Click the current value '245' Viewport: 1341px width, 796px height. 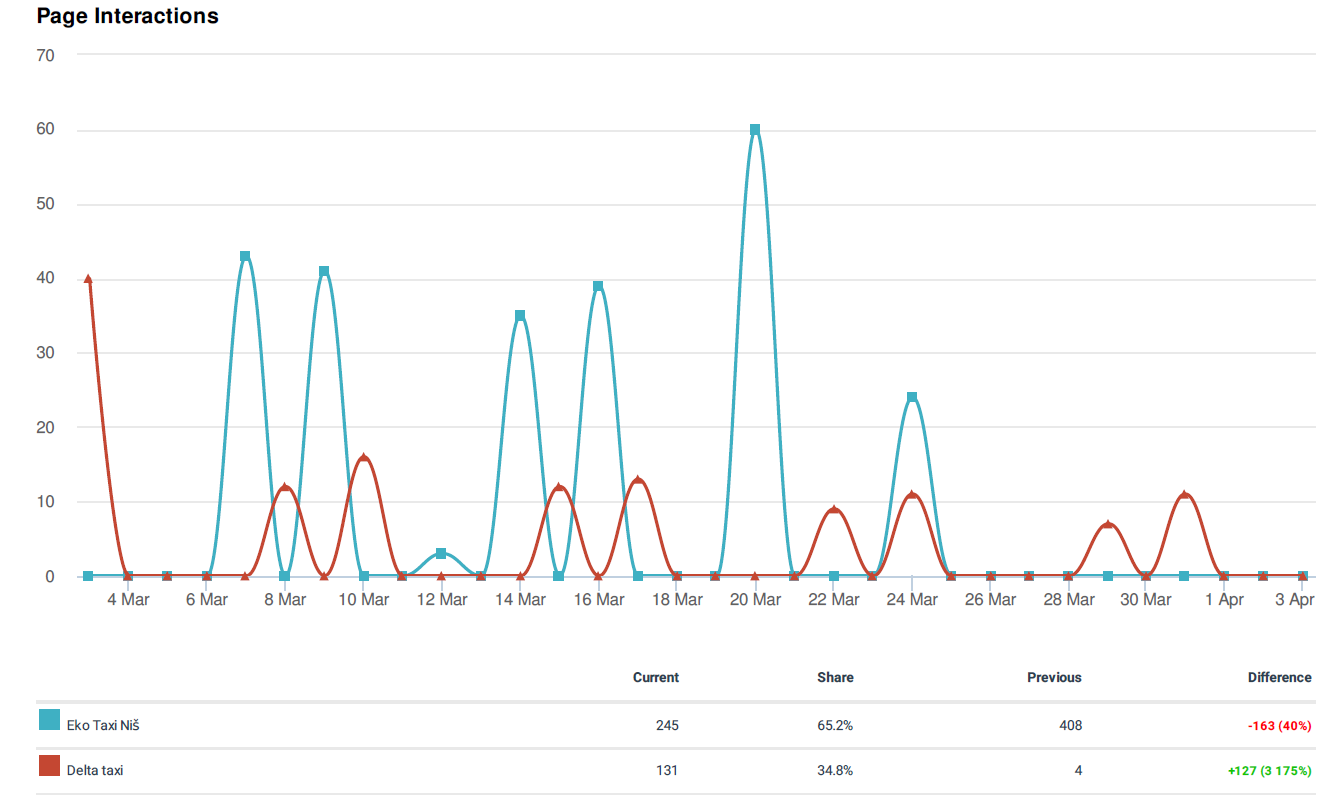coord(667,725)
